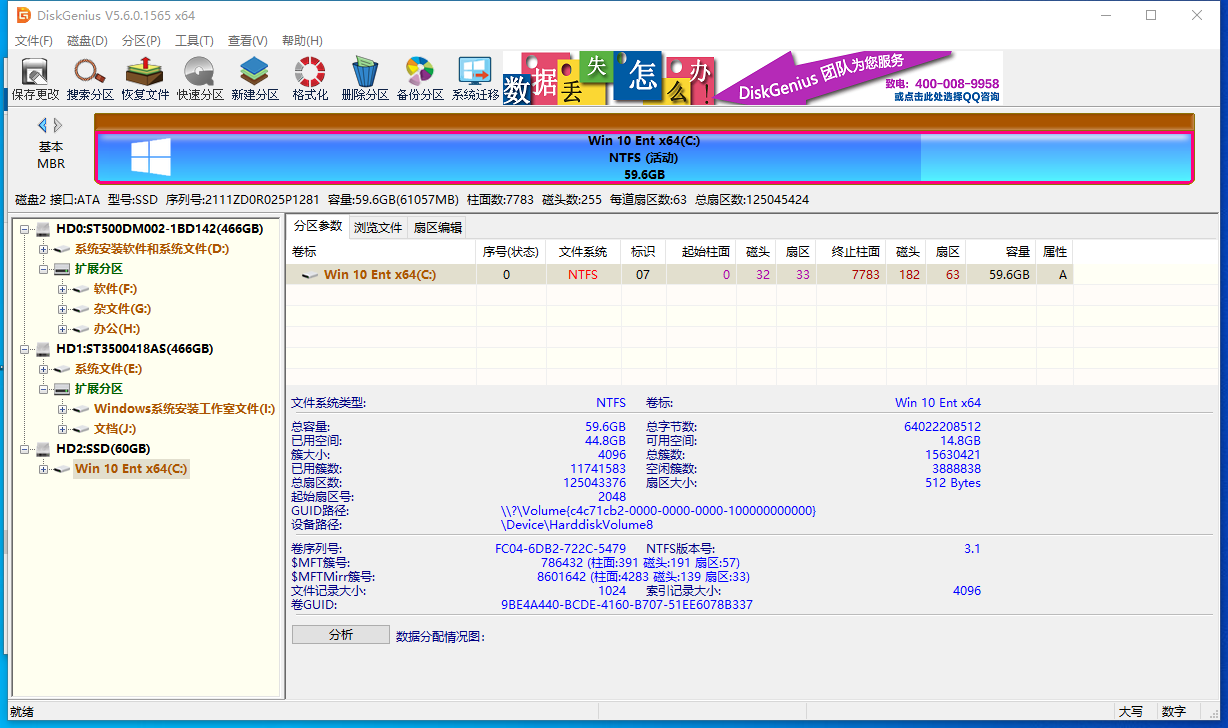
Task: Expand the 文档(J:) tree node
Action: click(62, 429)
